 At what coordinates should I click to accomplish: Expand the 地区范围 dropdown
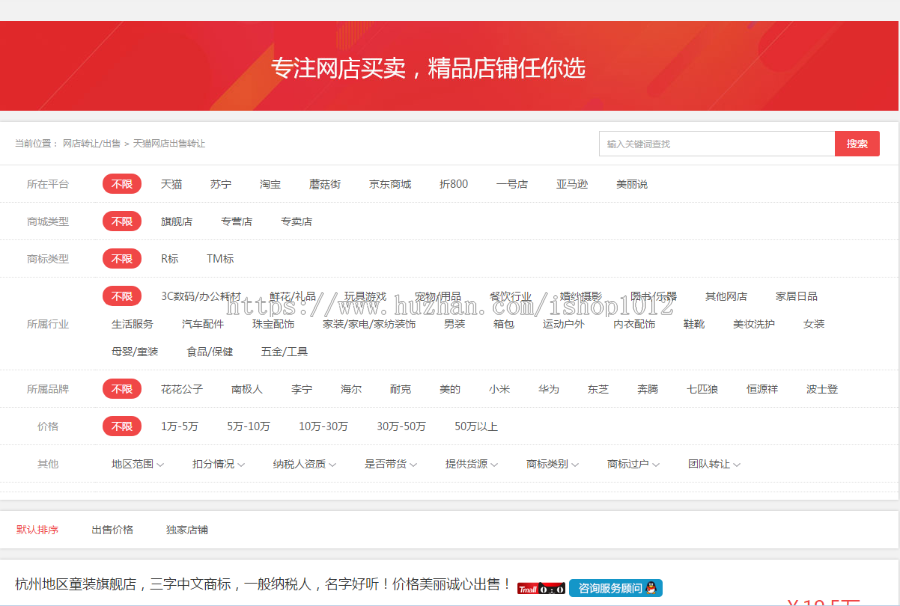click(x=138, y=464)
